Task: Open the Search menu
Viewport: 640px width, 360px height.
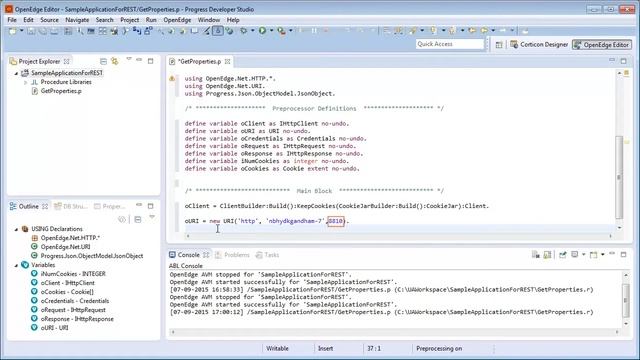Action: point(104,20)
